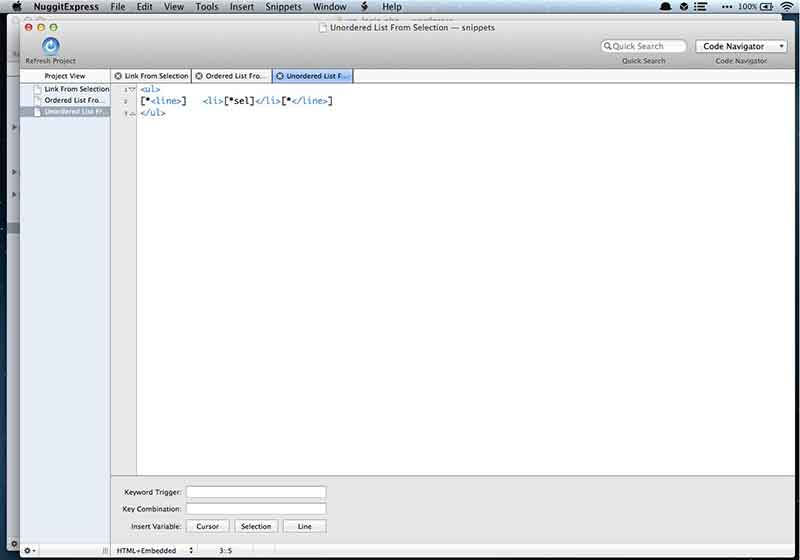This screenshot has width=800, height=560.
Task: Insert the Selection variable
Action: 256,526
